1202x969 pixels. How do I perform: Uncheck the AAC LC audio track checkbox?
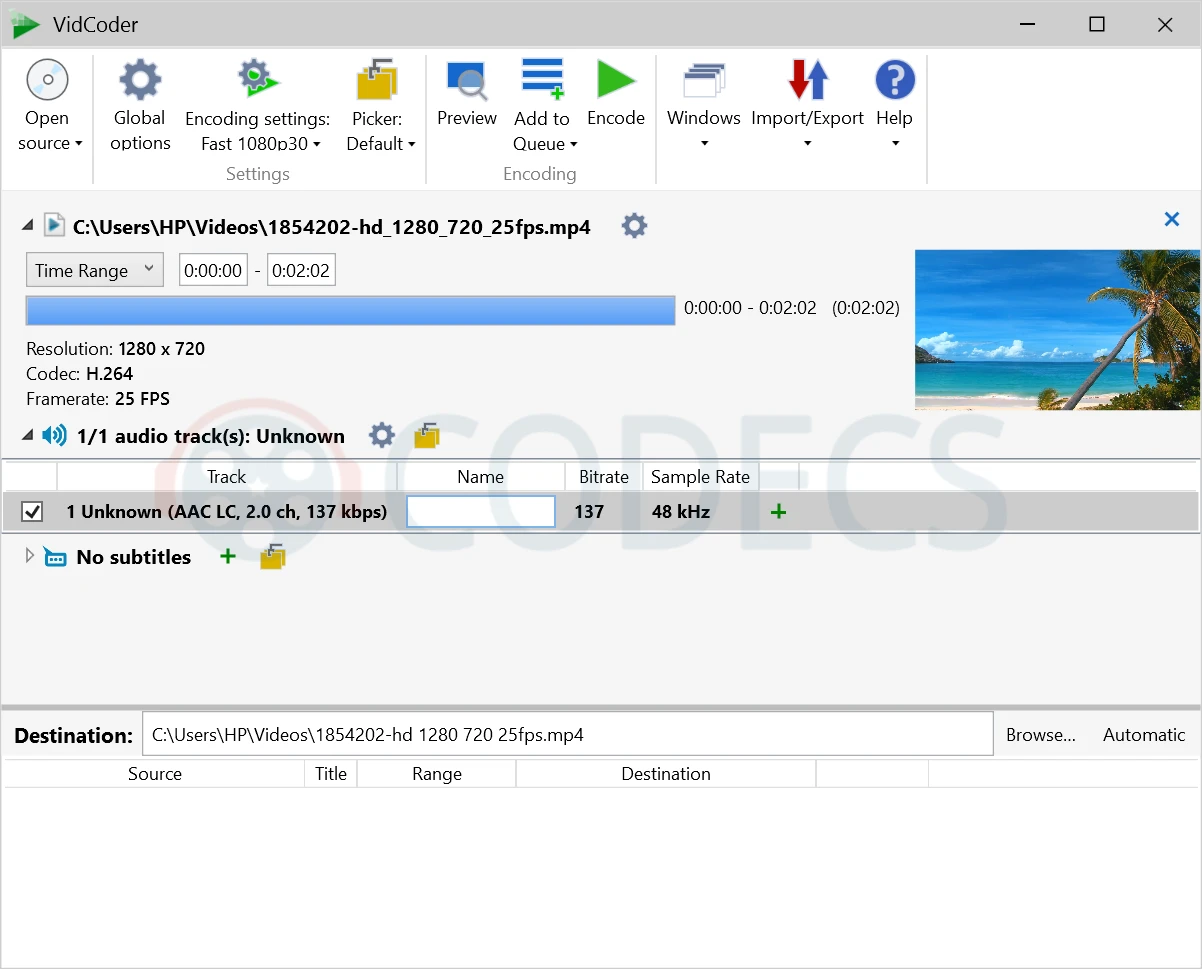pyautogui.click(x=32, y=511)
